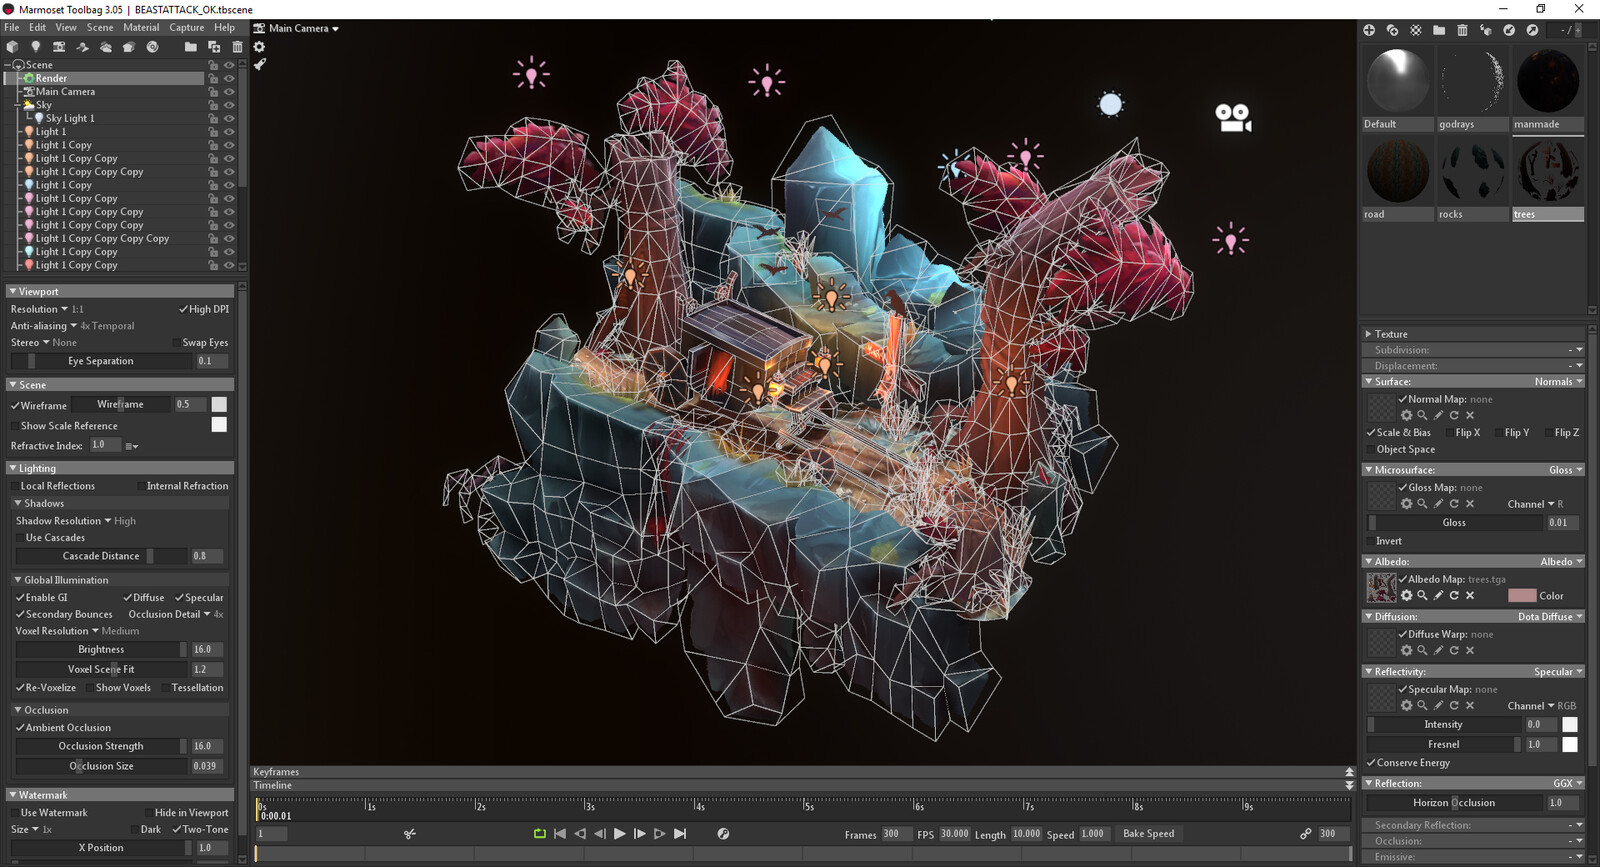Duplicate the selected material

tap(1392, 30)
